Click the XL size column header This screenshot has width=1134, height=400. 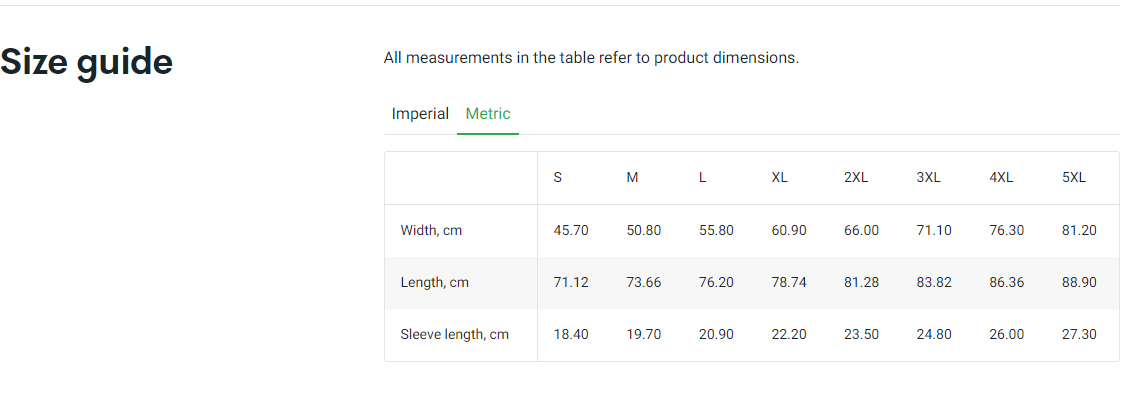point(780,178)
